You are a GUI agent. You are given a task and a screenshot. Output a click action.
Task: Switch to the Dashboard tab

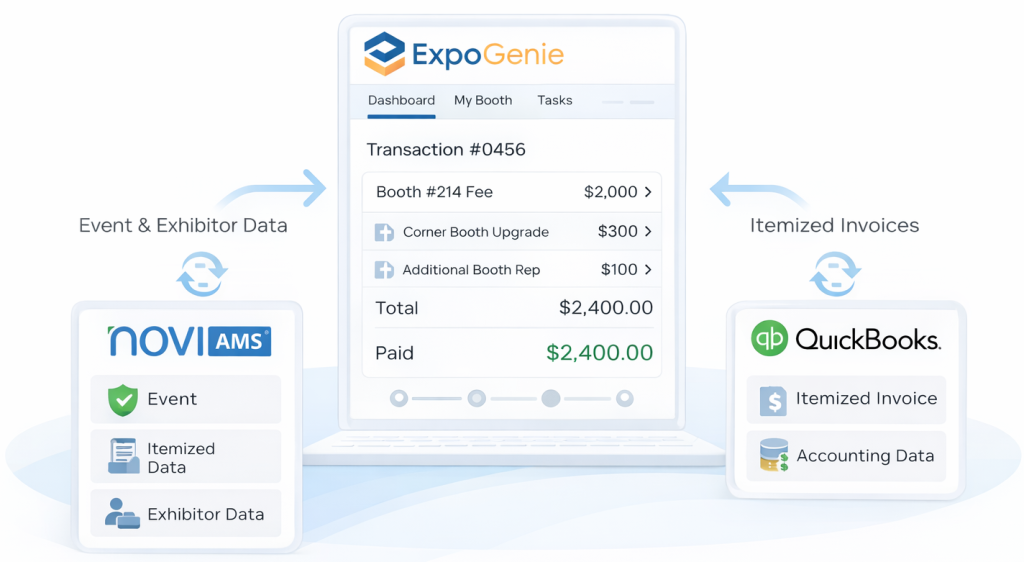click(x=401, y=101)
